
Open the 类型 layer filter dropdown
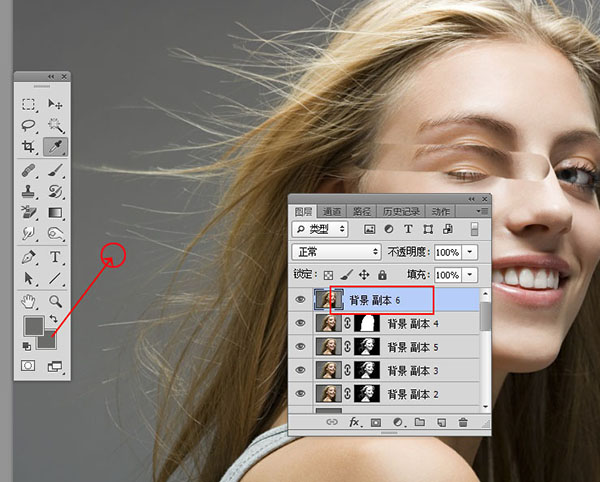pos(320,229)
